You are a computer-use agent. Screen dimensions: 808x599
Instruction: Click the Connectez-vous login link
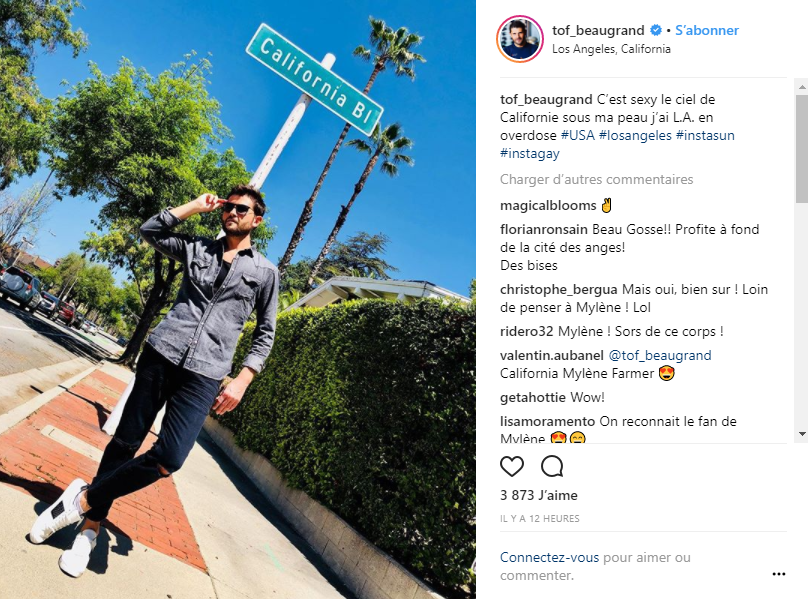(x=549, y=558)
